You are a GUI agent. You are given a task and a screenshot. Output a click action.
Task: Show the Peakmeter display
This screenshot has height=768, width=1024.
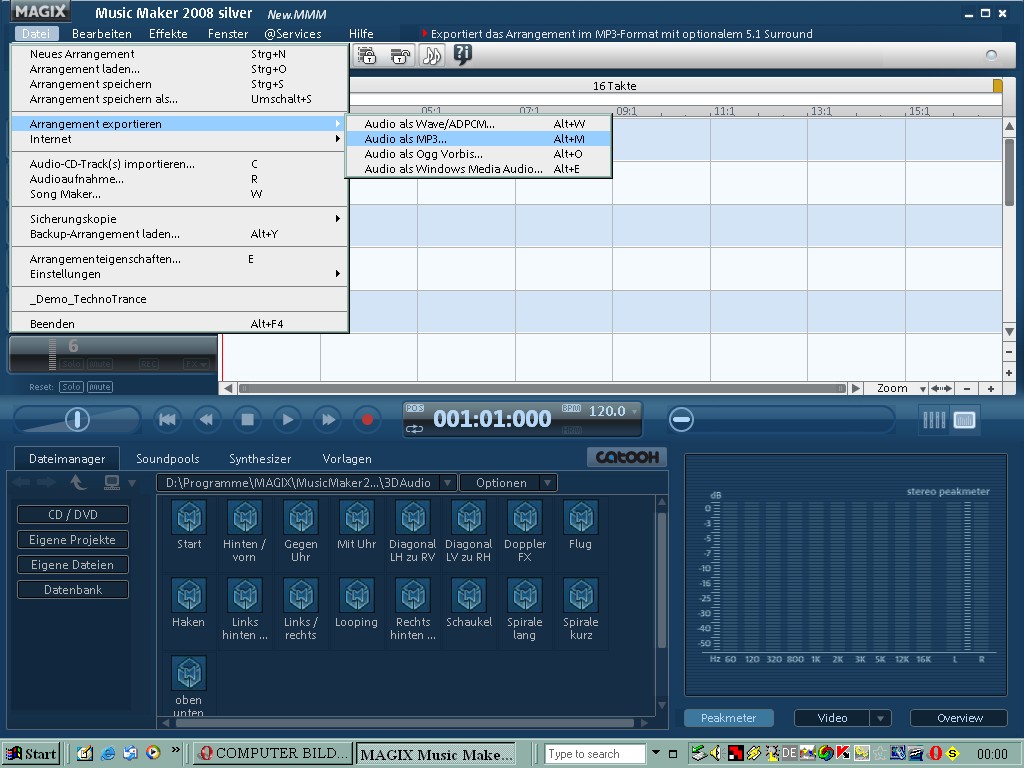(728, 718)
